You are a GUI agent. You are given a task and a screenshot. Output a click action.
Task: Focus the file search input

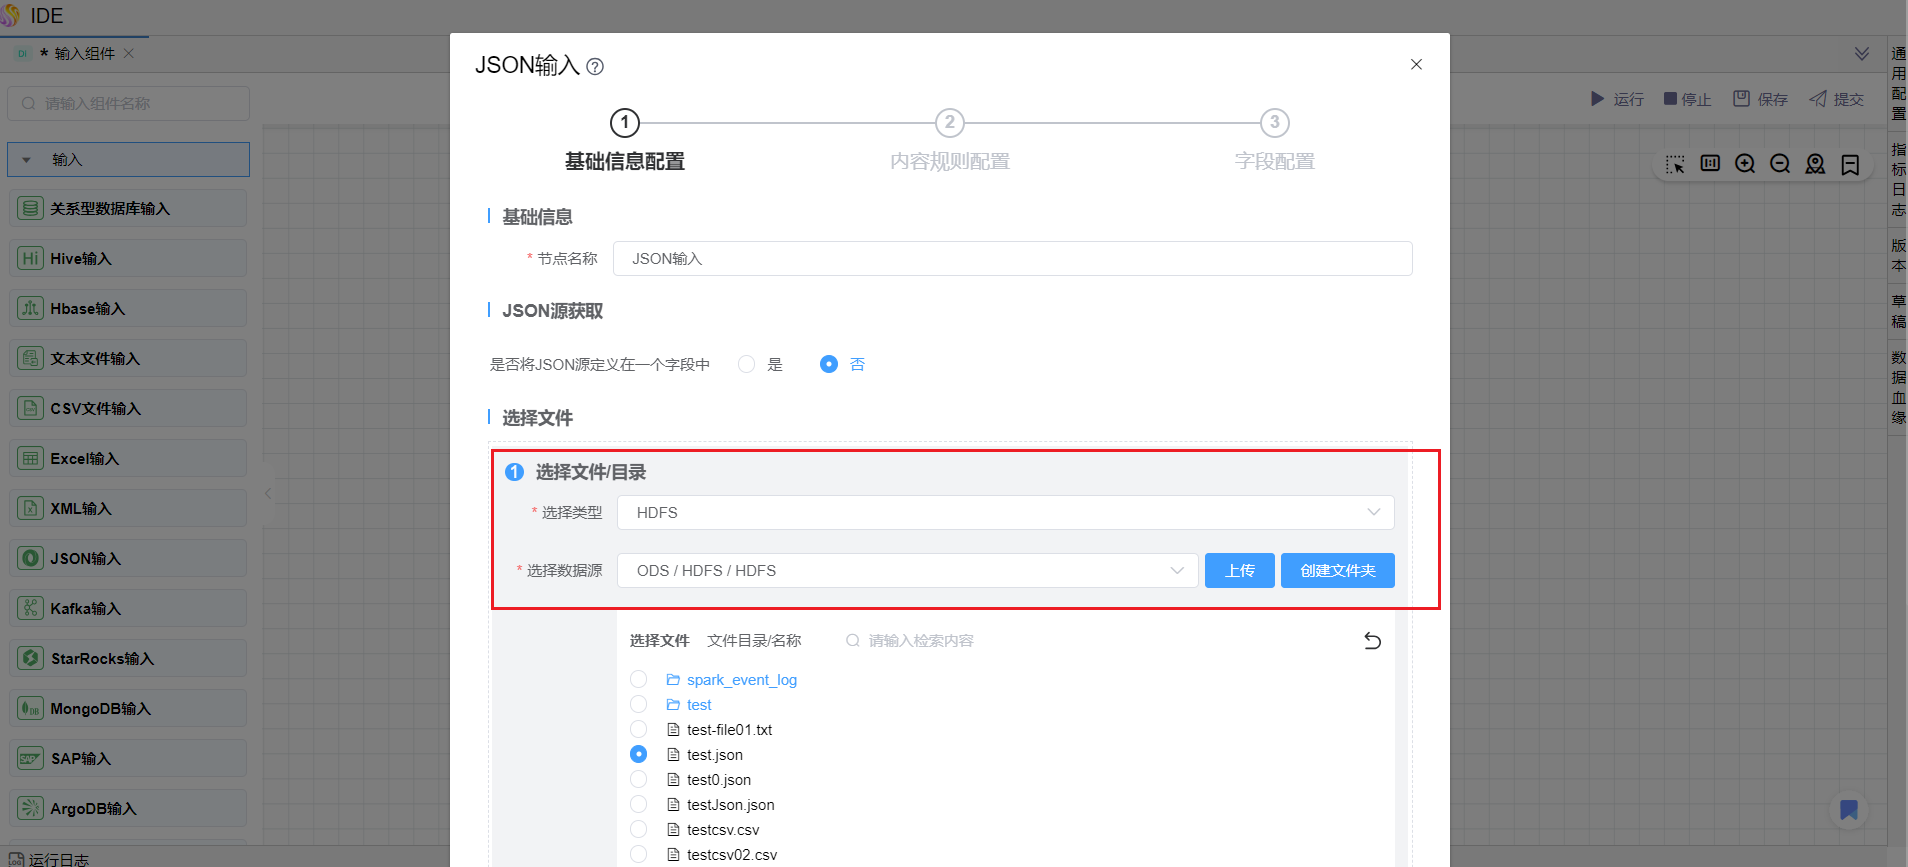[x=920, y=641]
